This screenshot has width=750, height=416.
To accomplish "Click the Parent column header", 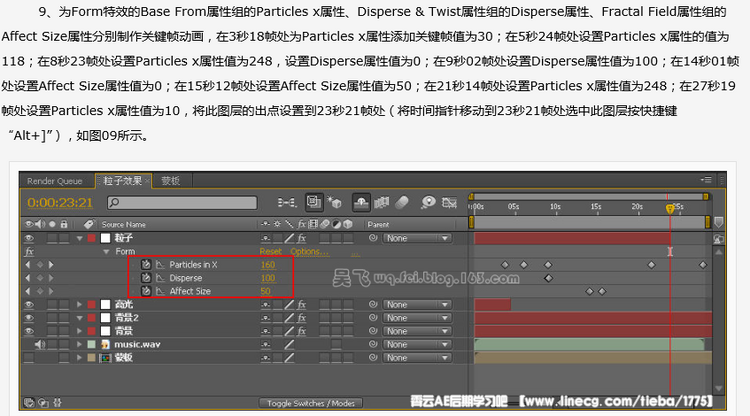I will click(x=378, y=224).
